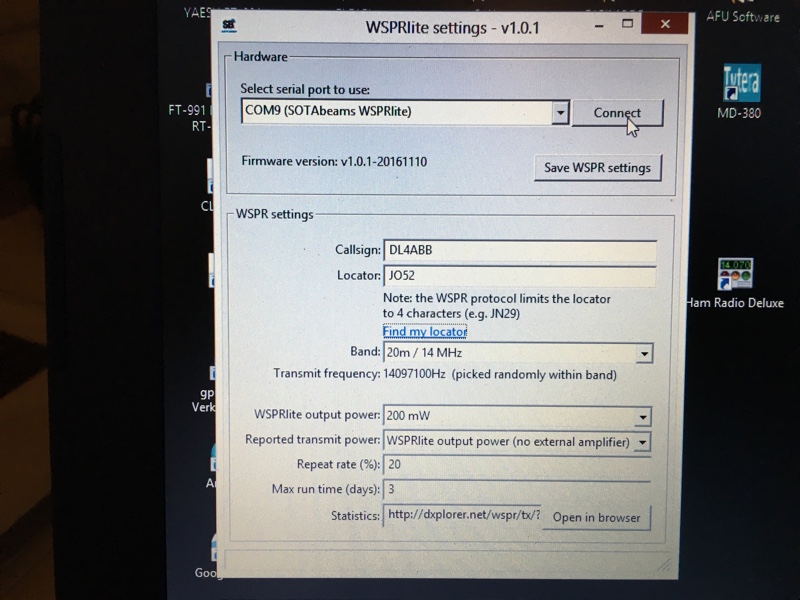Select the AFU Software desktop label
Screen dimensions: 800x600
(x=742, y=17)
